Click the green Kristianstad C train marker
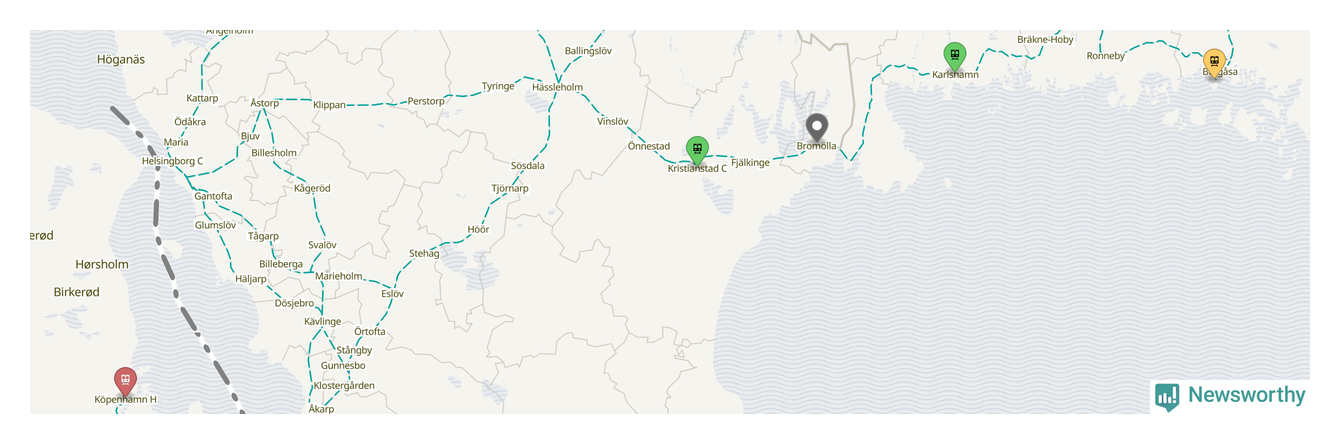This screenshot has height=444, width=1340. tap(697, 150)
